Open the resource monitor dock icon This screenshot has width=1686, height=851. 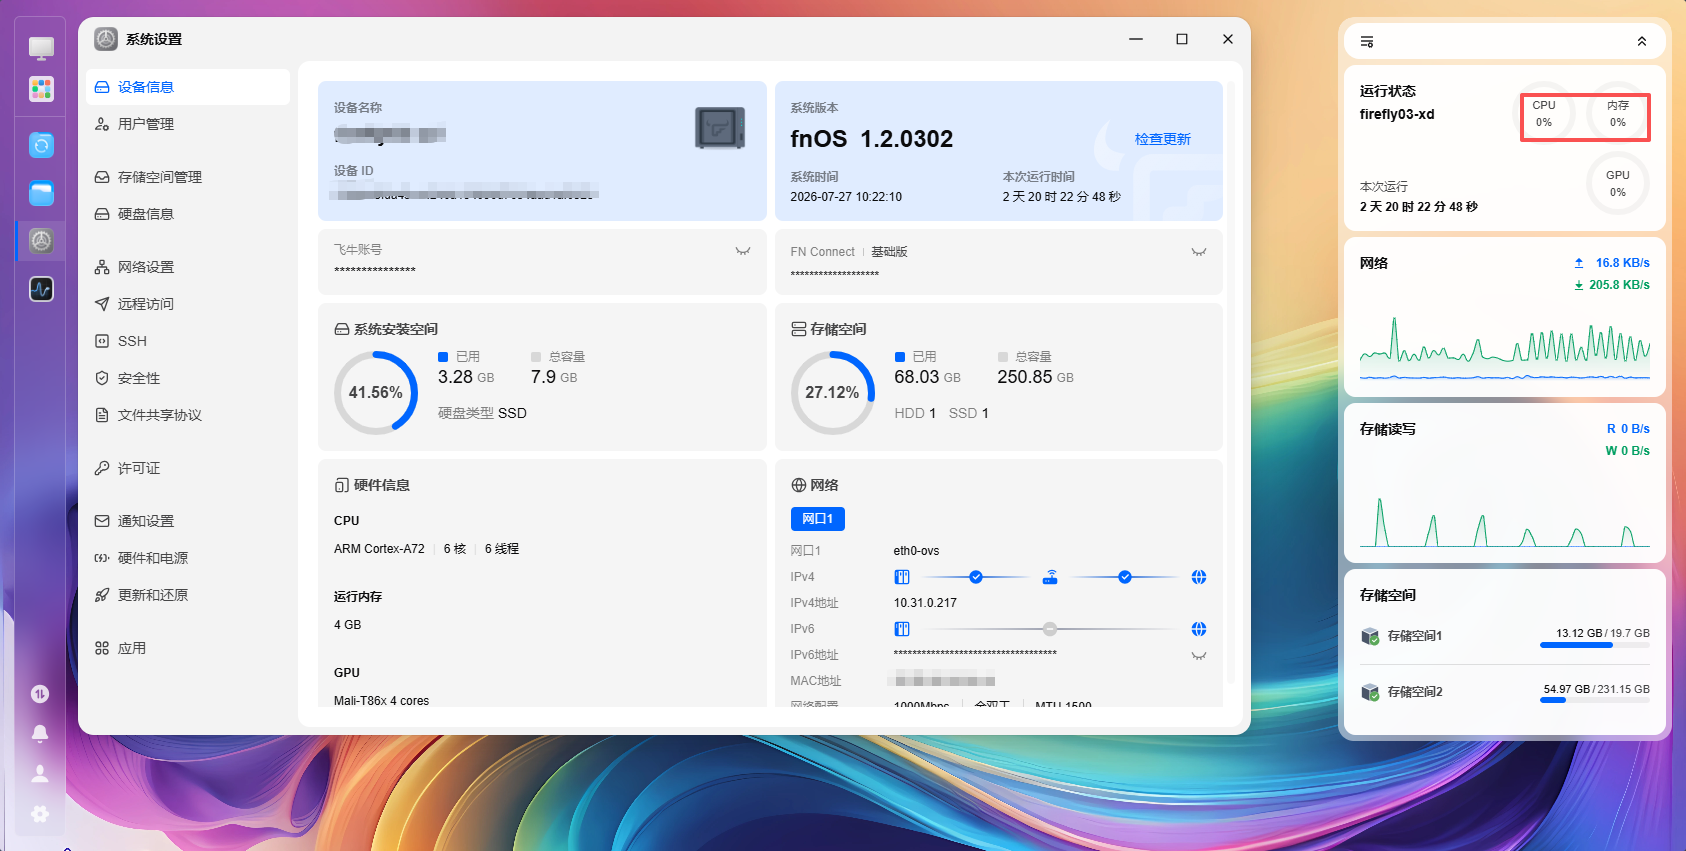point(41,289)
